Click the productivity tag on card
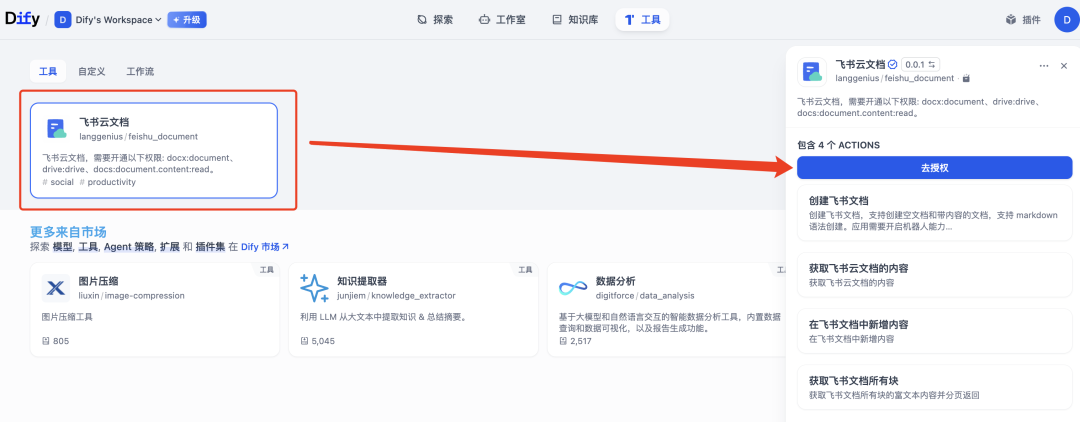1080x422 pixels. click(x=107, y=182)
